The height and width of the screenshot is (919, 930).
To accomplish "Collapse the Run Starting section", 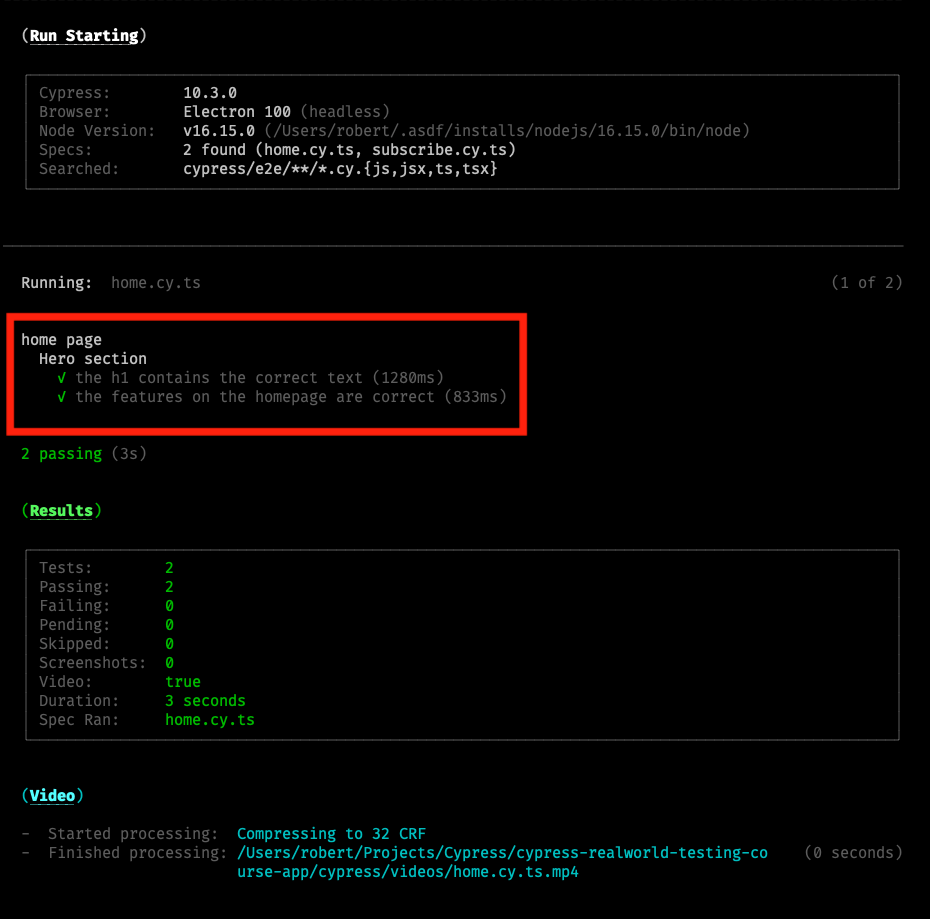I will [84, 35].
